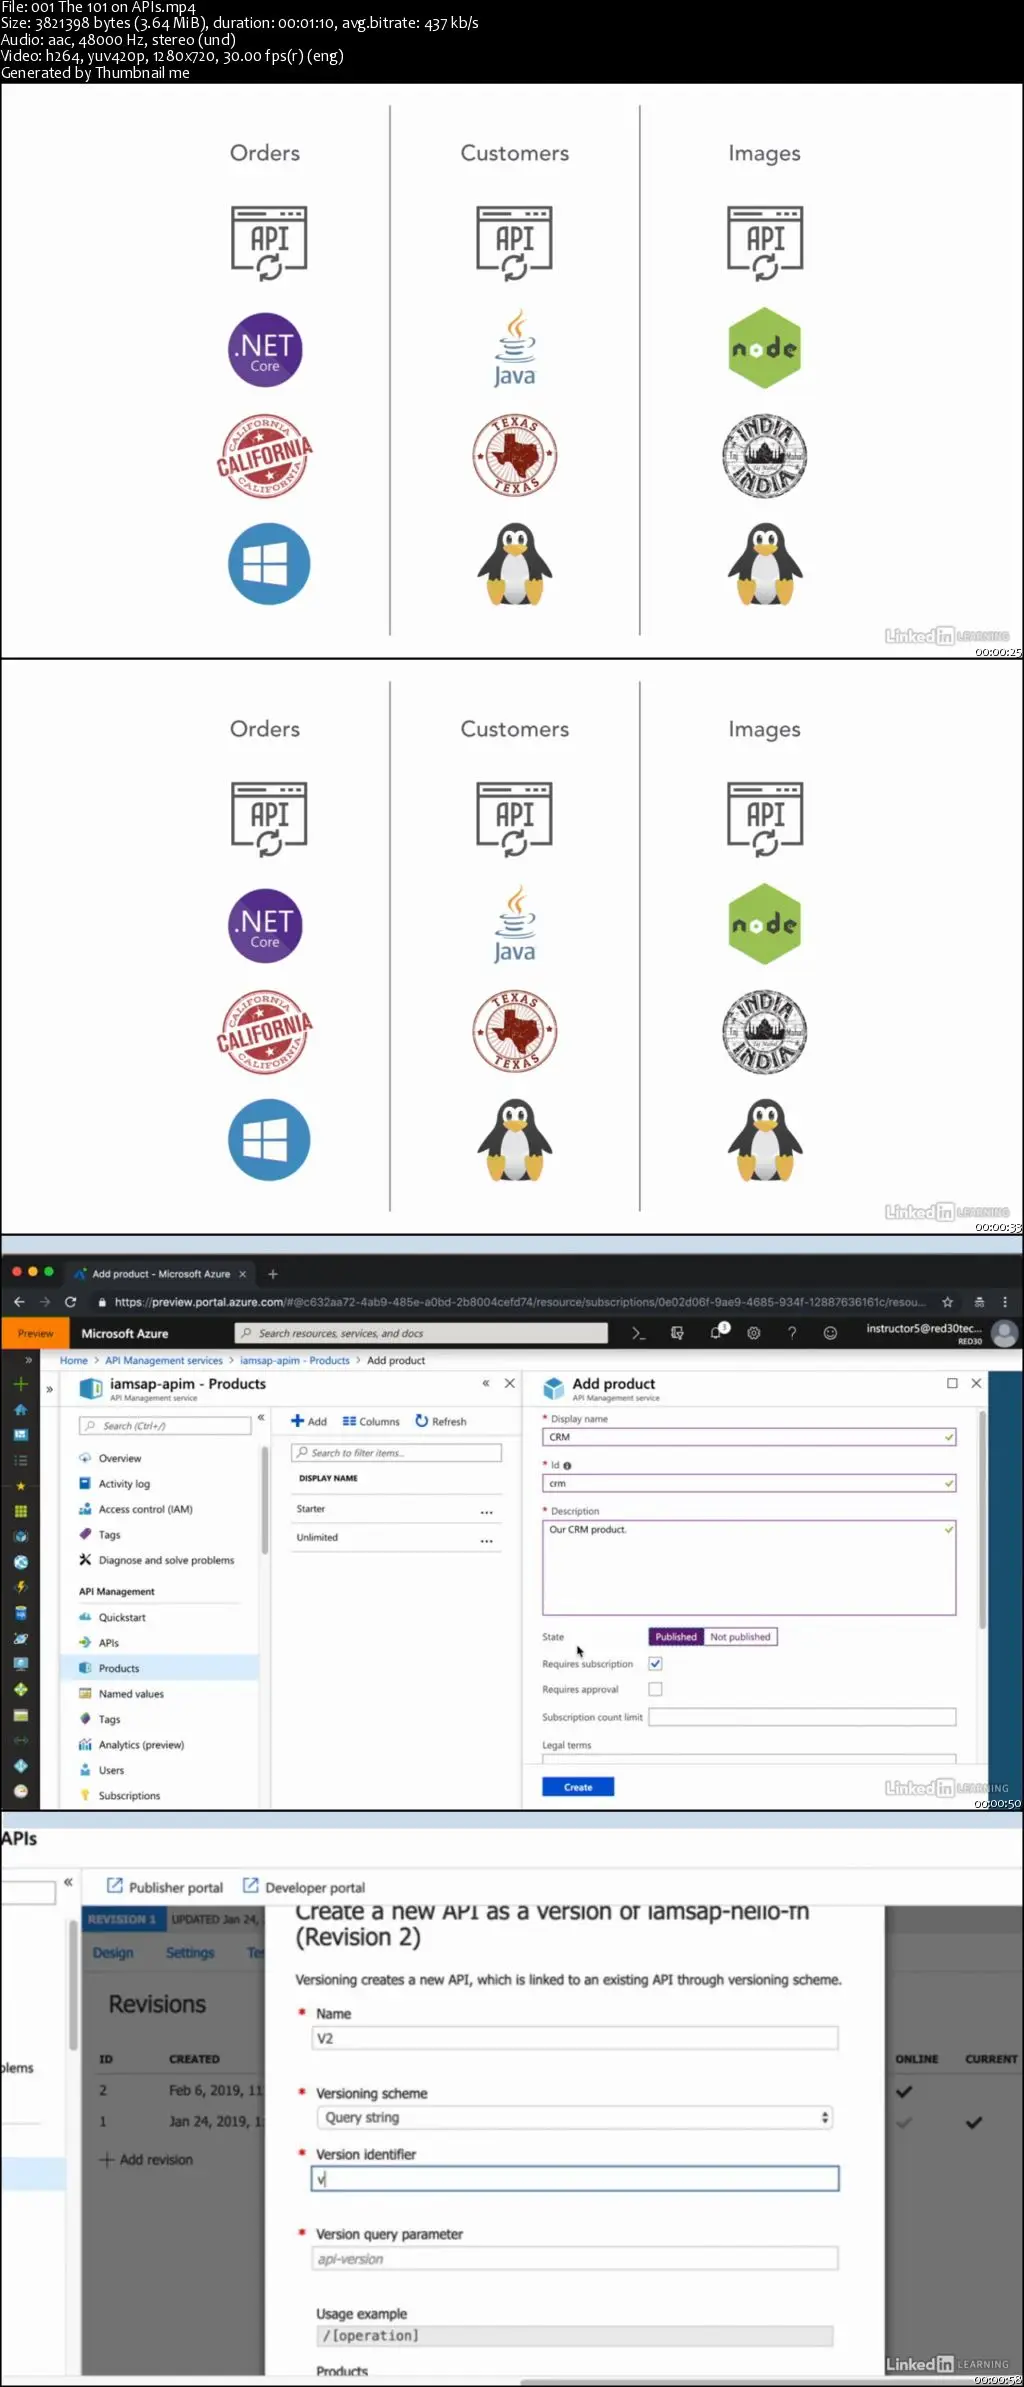Click the instructor5 account avatar
The image size is (1024, 2387).
point(1005,1333)
